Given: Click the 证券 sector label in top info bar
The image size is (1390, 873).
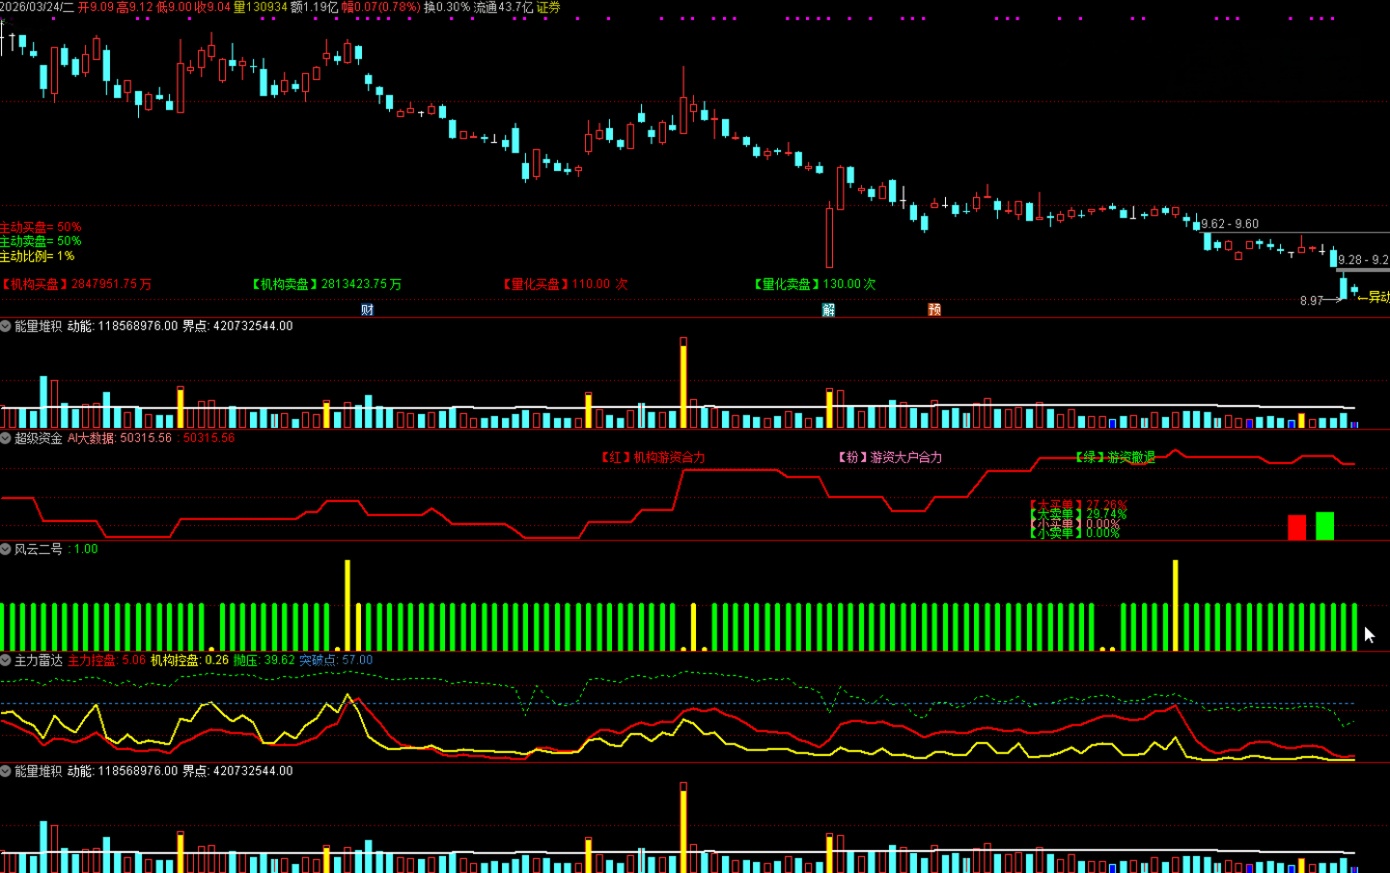Looking at the screenshot, I should (x=549, y=7).
